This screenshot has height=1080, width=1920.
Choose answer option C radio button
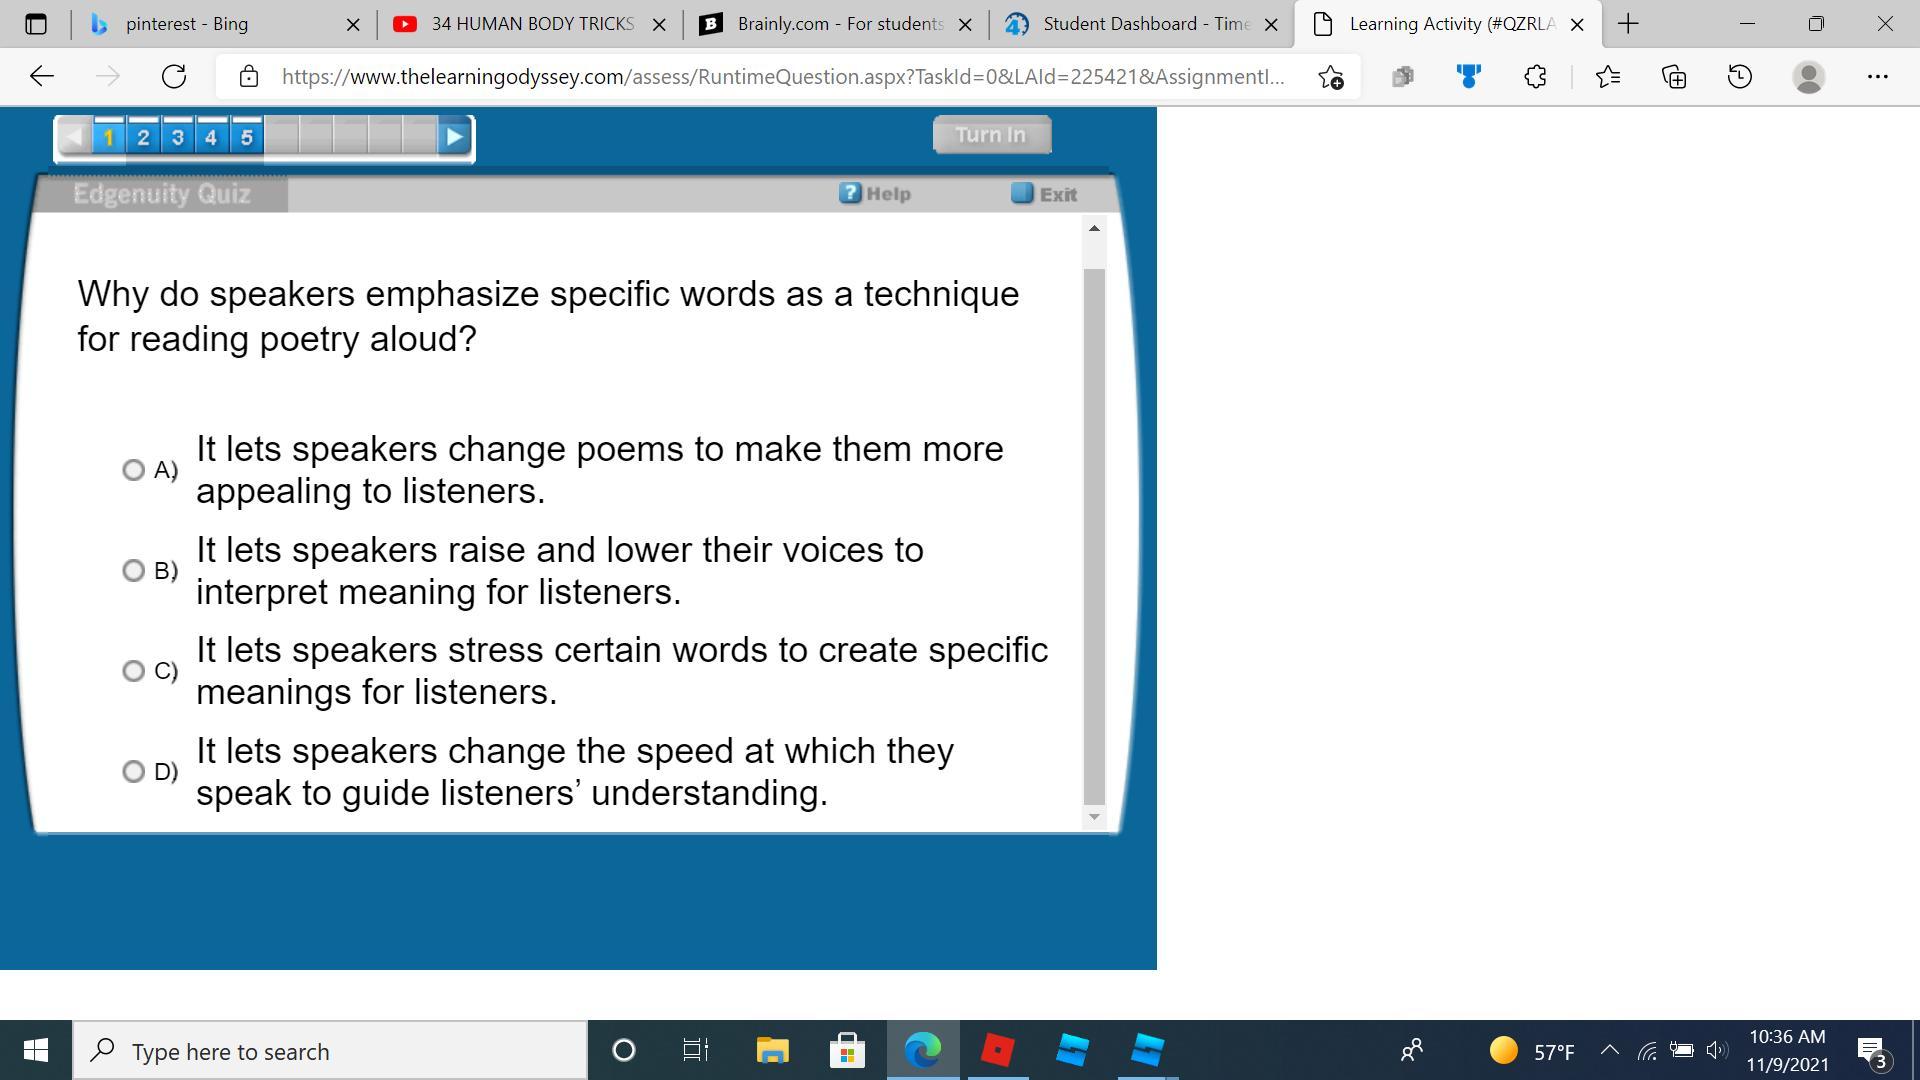pyautogui.click(x=133, y=671)
